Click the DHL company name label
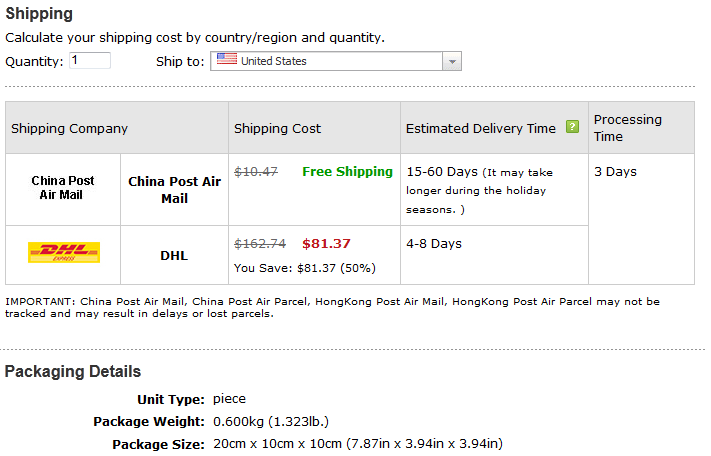The height and width of the screenshot is (456, 711). (174, 255)
